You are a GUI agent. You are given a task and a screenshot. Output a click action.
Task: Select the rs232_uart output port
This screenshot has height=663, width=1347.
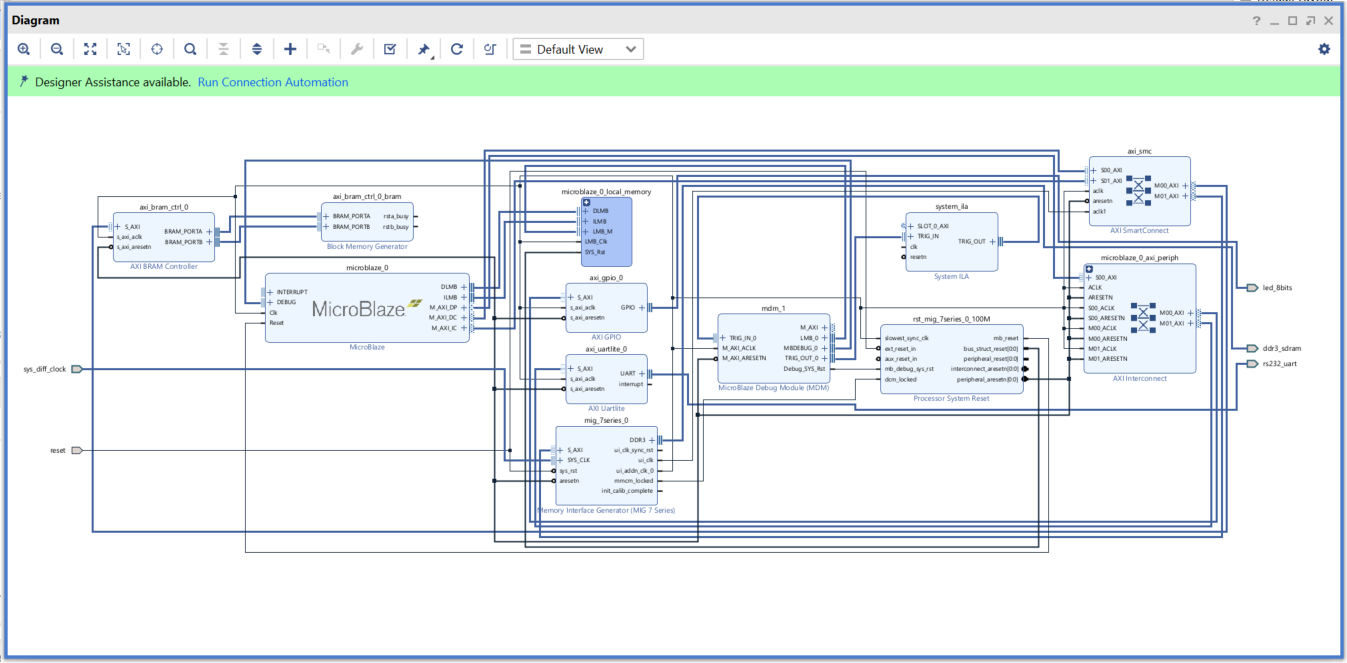pos(1253,364)
